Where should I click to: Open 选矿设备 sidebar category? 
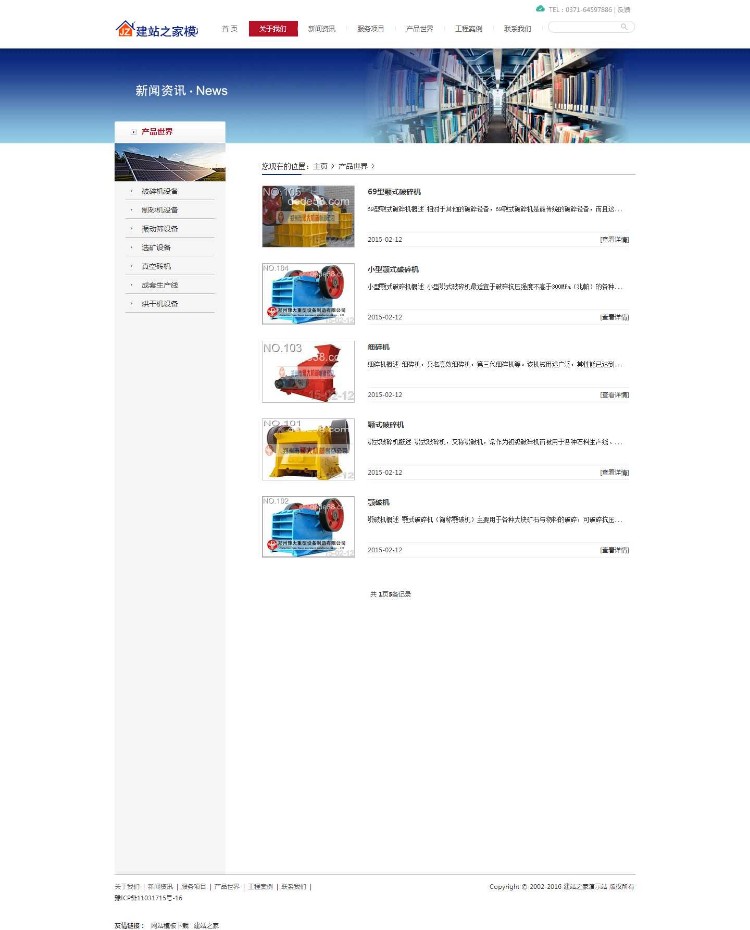point(156,247)
